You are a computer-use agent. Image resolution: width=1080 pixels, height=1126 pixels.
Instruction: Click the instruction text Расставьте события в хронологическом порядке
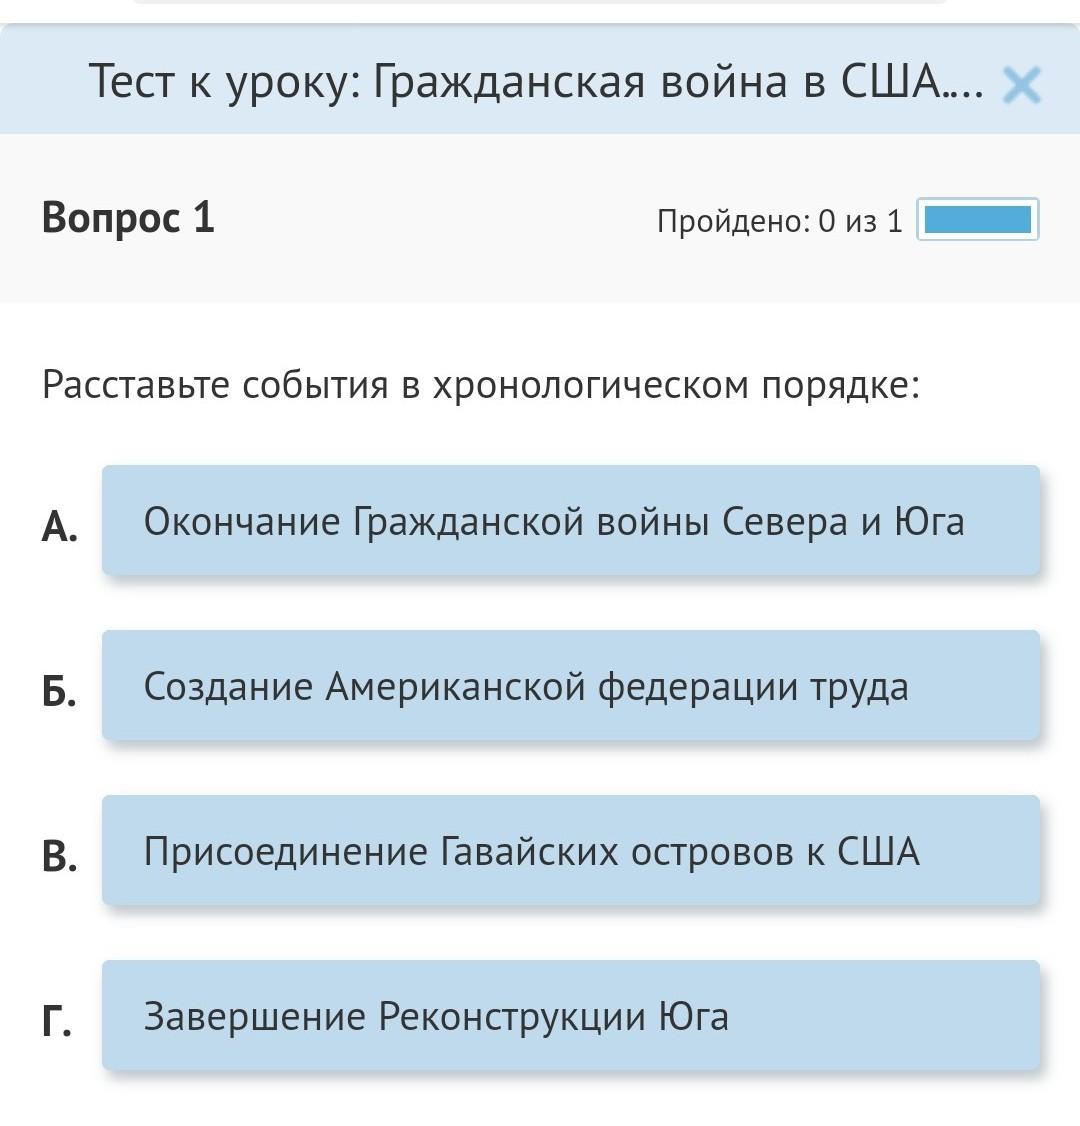click(480, 385)
